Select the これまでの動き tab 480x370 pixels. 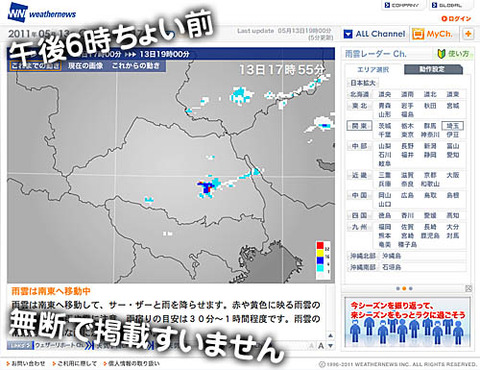click(x=35, y=66)
